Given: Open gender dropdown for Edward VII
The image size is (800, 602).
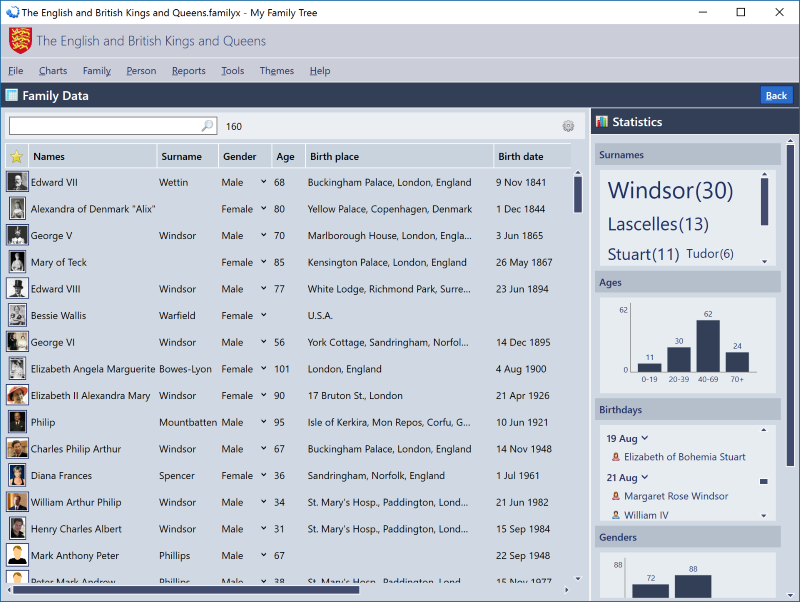Looking at the screenshot, I should [x=264, y=182].
